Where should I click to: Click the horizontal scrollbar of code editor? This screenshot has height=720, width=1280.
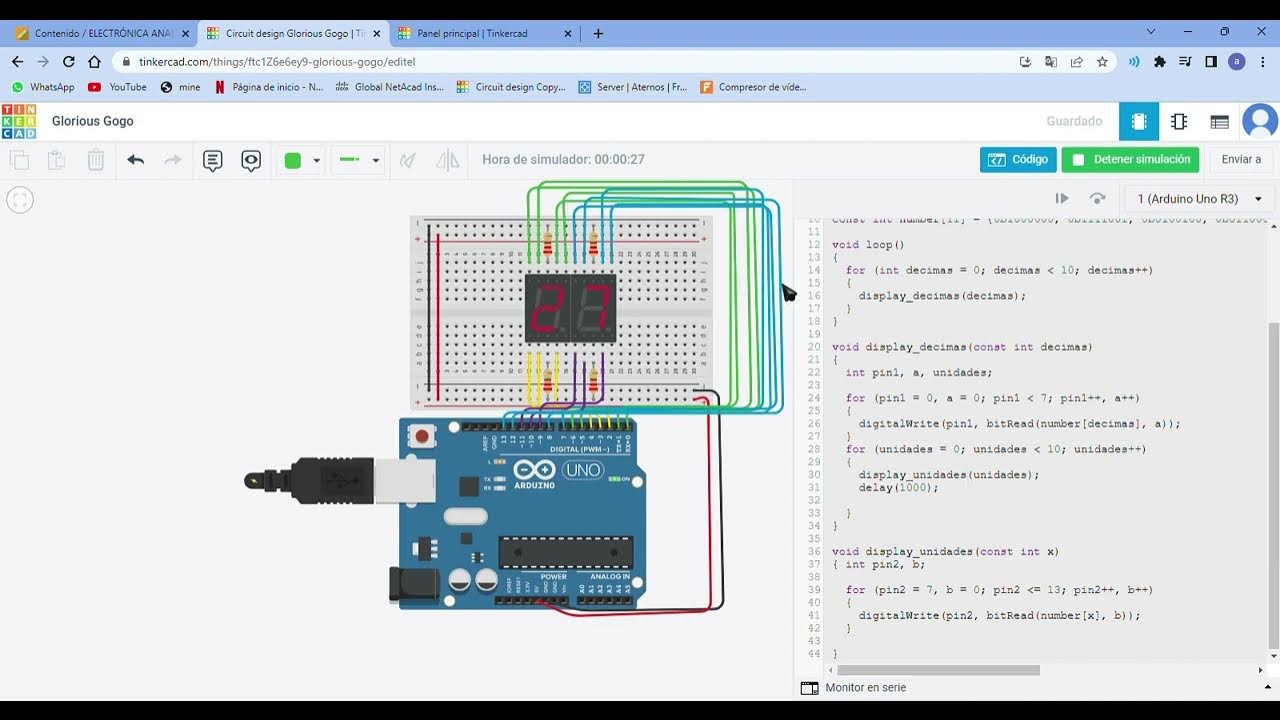point(938,670)
